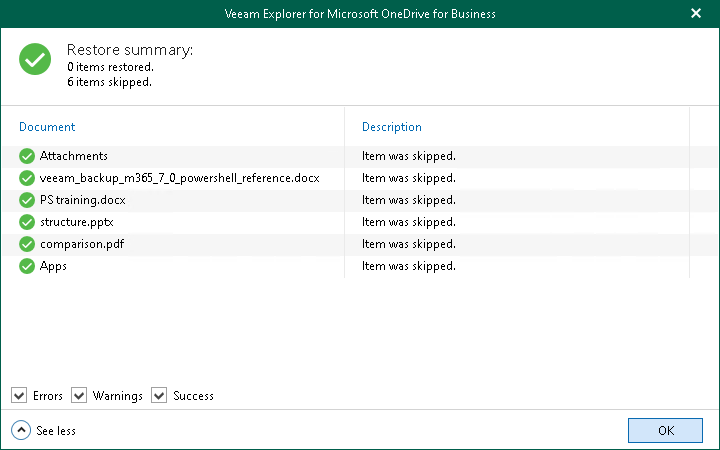Viewport: 720px width, 450px height.
Task: Toggle the Warnings filter checkbox
Action: point(80,396)
